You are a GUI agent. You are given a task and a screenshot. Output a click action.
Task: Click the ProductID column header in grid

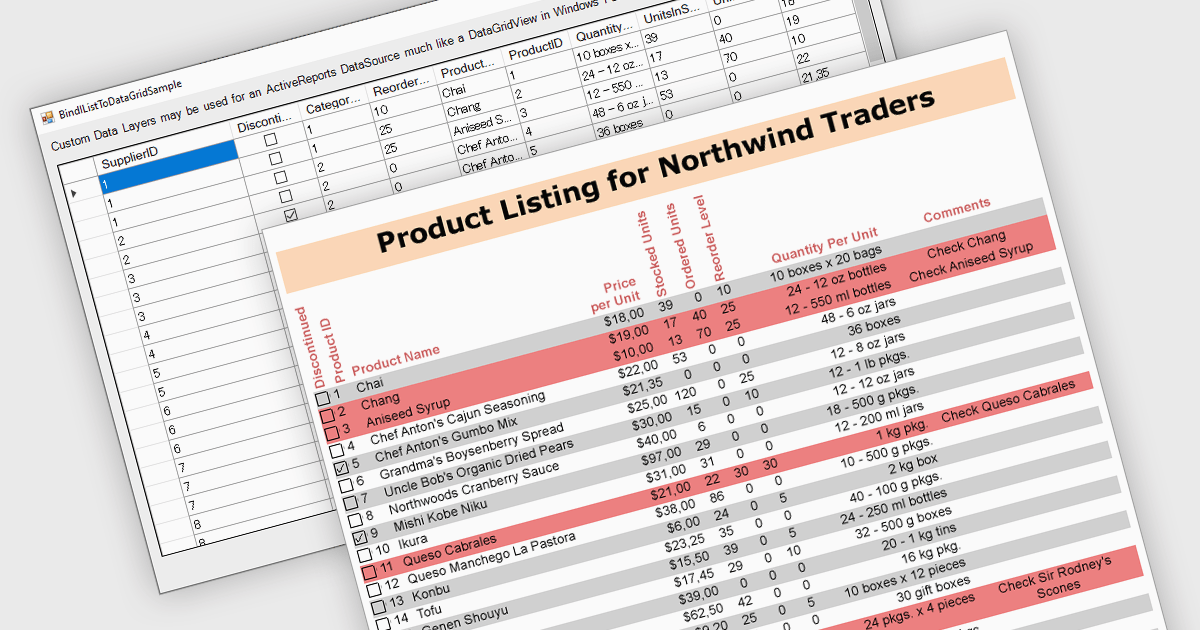tap(537, 49)
